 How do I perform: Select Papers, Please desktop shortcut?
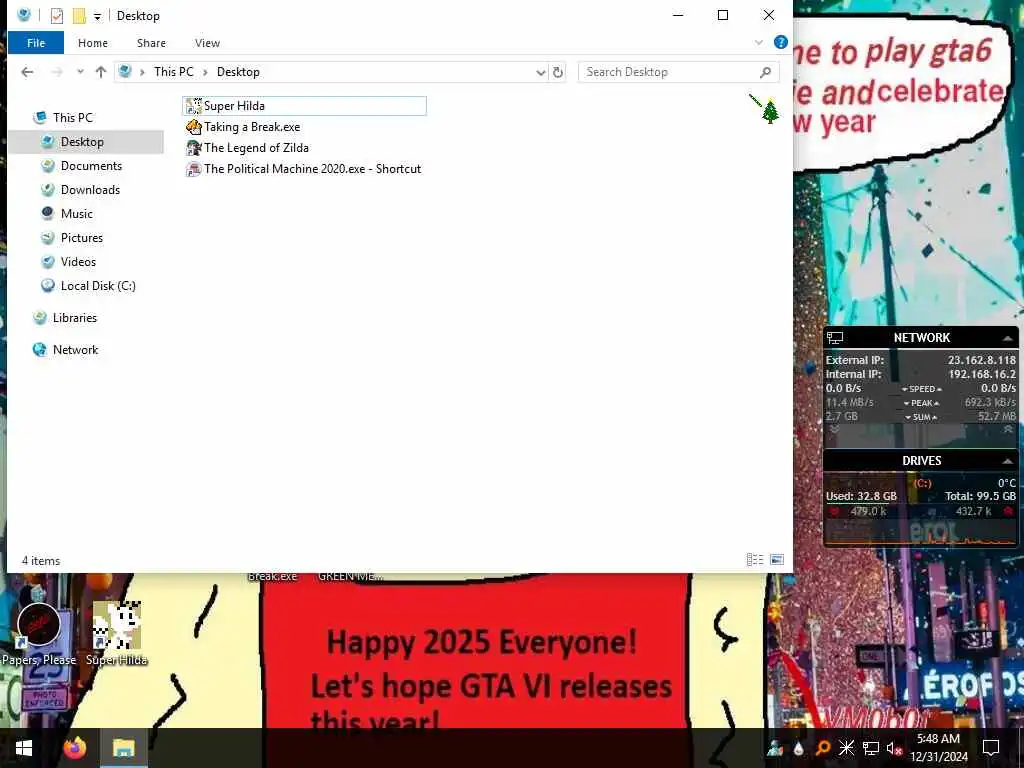pos(39,633)
